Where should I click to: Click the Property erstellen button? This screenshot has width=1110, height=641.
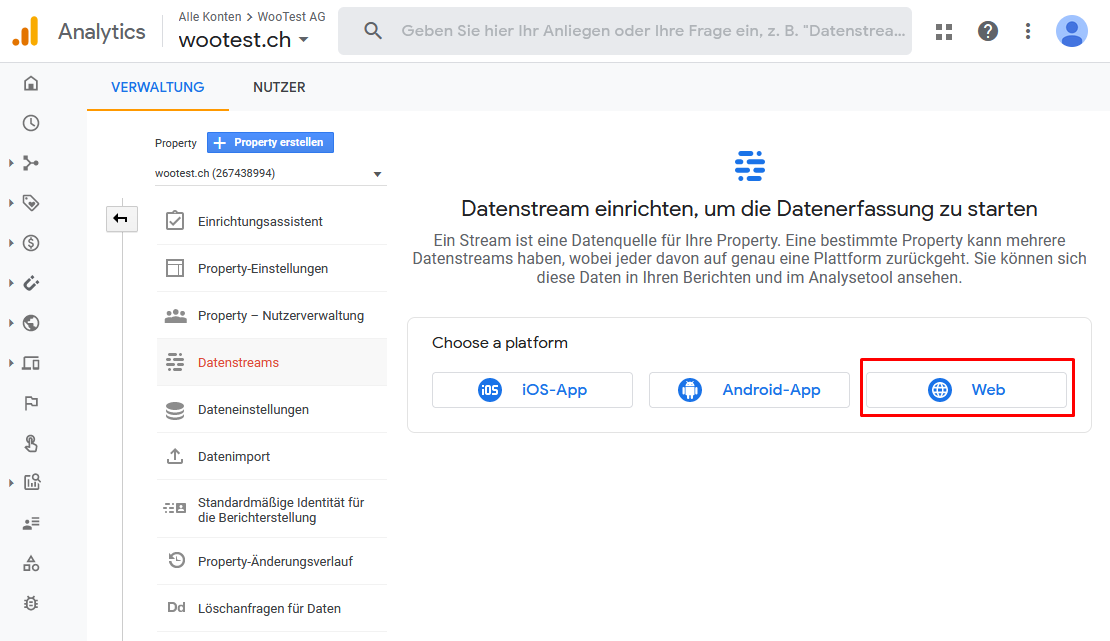(x=270, y=142)
